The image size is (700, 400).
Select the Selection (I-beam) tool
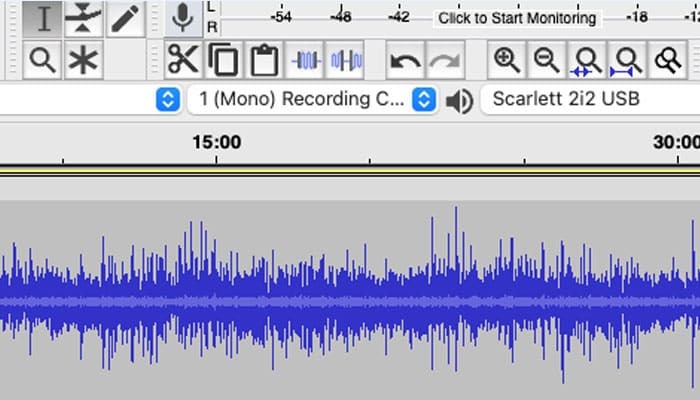[x=43, y=19]
